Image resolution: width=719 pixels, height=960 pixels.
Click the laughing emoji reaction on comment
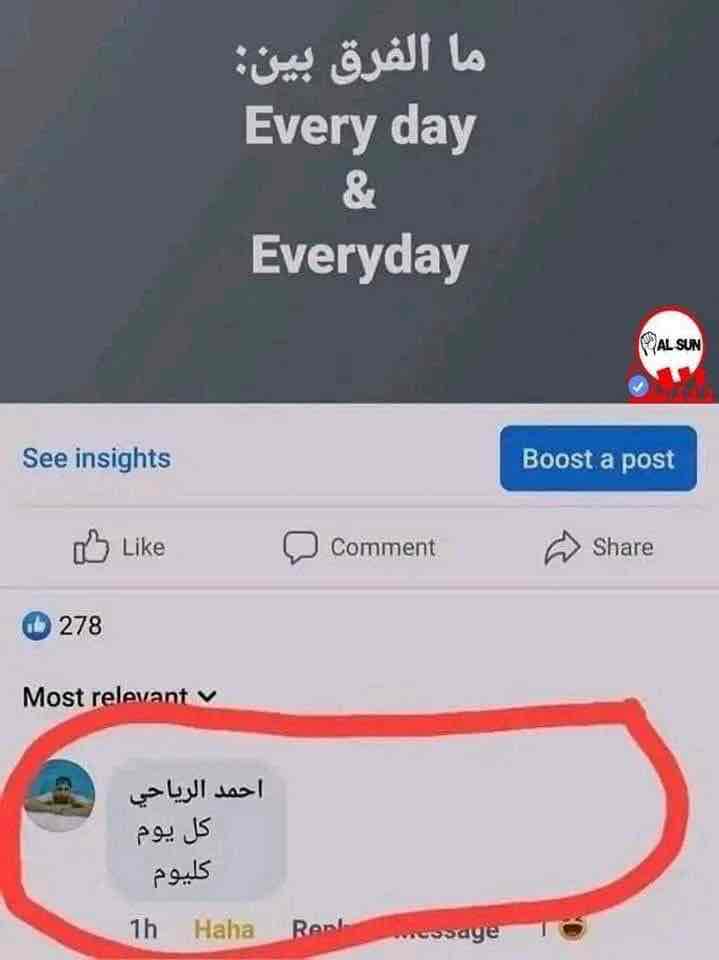pos(573,929)
